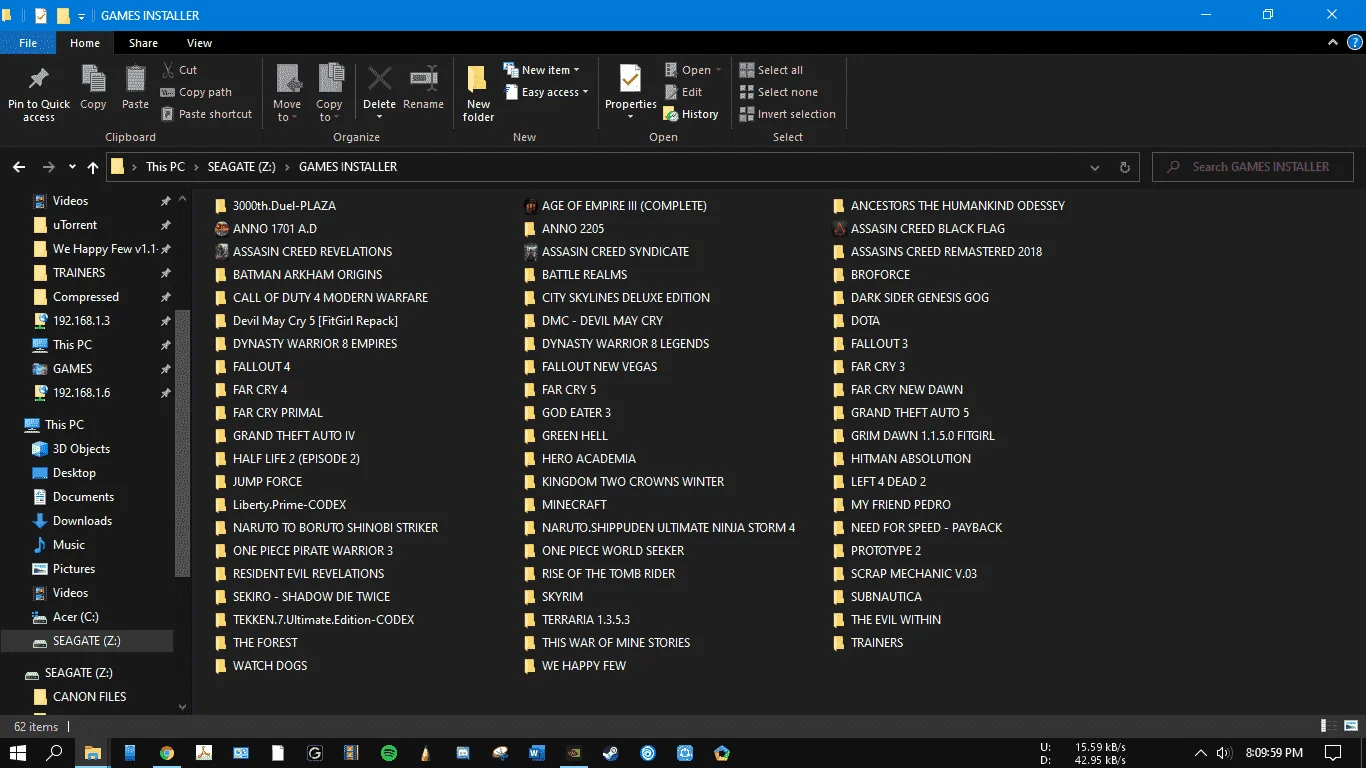Click Copy path in the ribbon
The image size is (1366, 768).
click(x=197, y=92)
